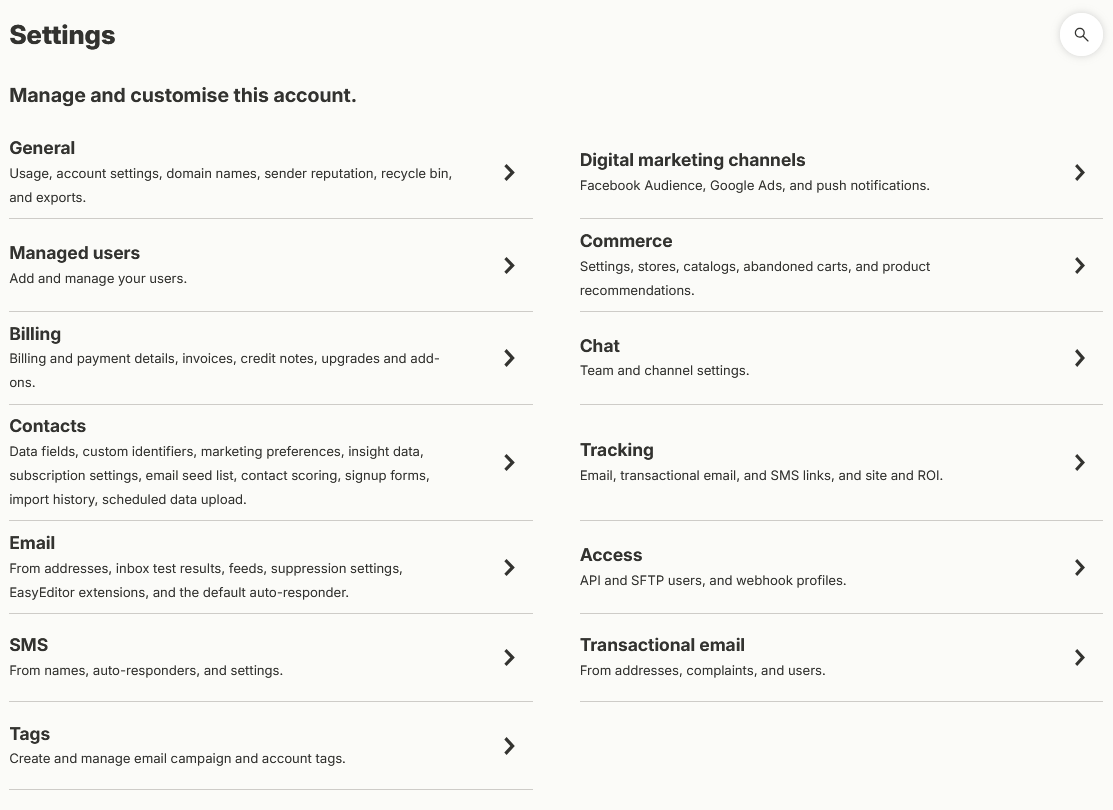1113x810 pixels.
Task: Open the settings search magnifier icon
Action: (x=1081, y=34)
